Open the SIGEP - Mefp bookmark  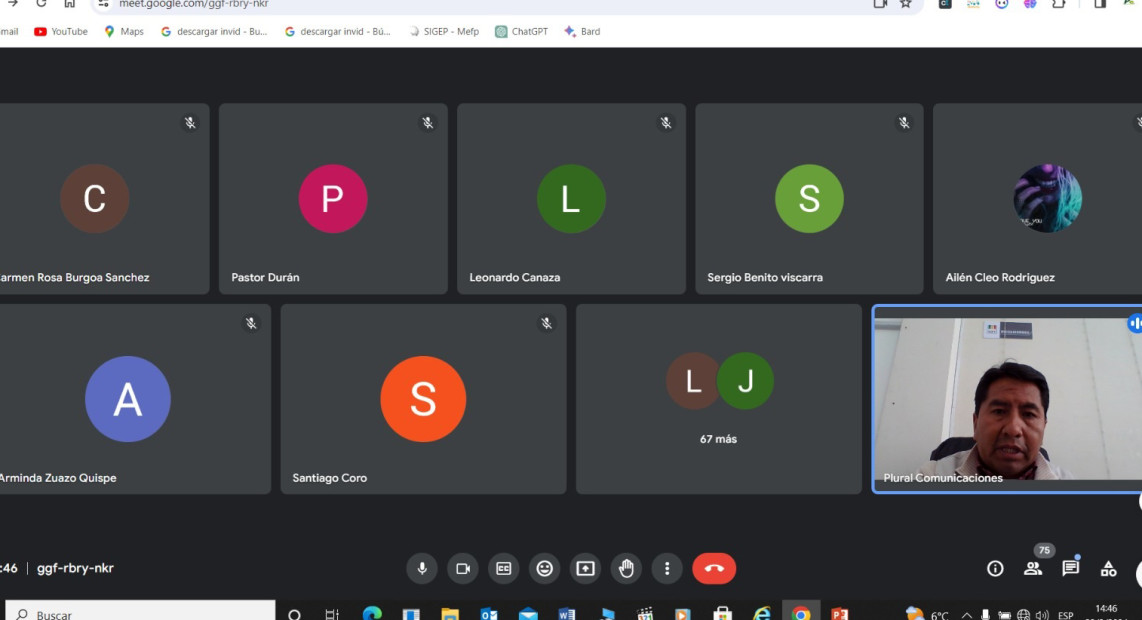tap(443, 32)
